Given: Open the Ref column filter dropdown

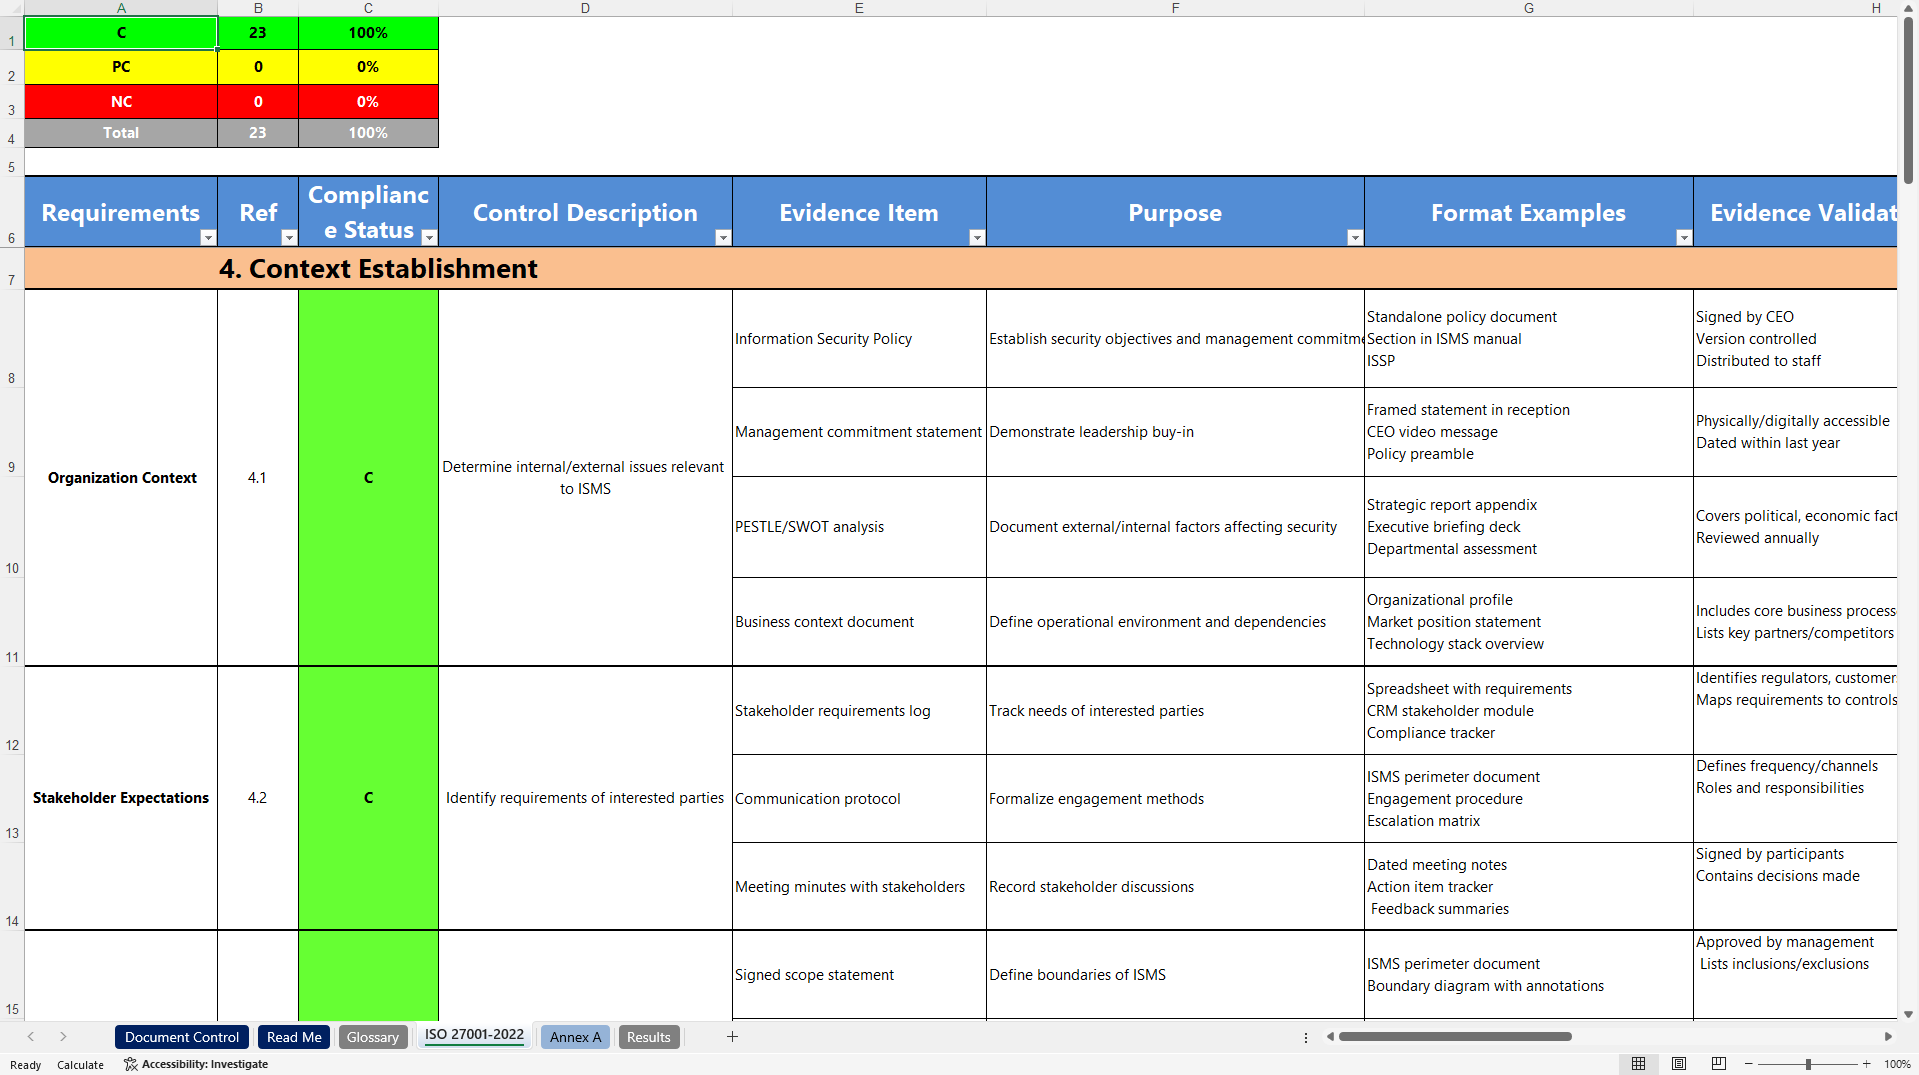Looking at the screenshot, I should [289, 238].
